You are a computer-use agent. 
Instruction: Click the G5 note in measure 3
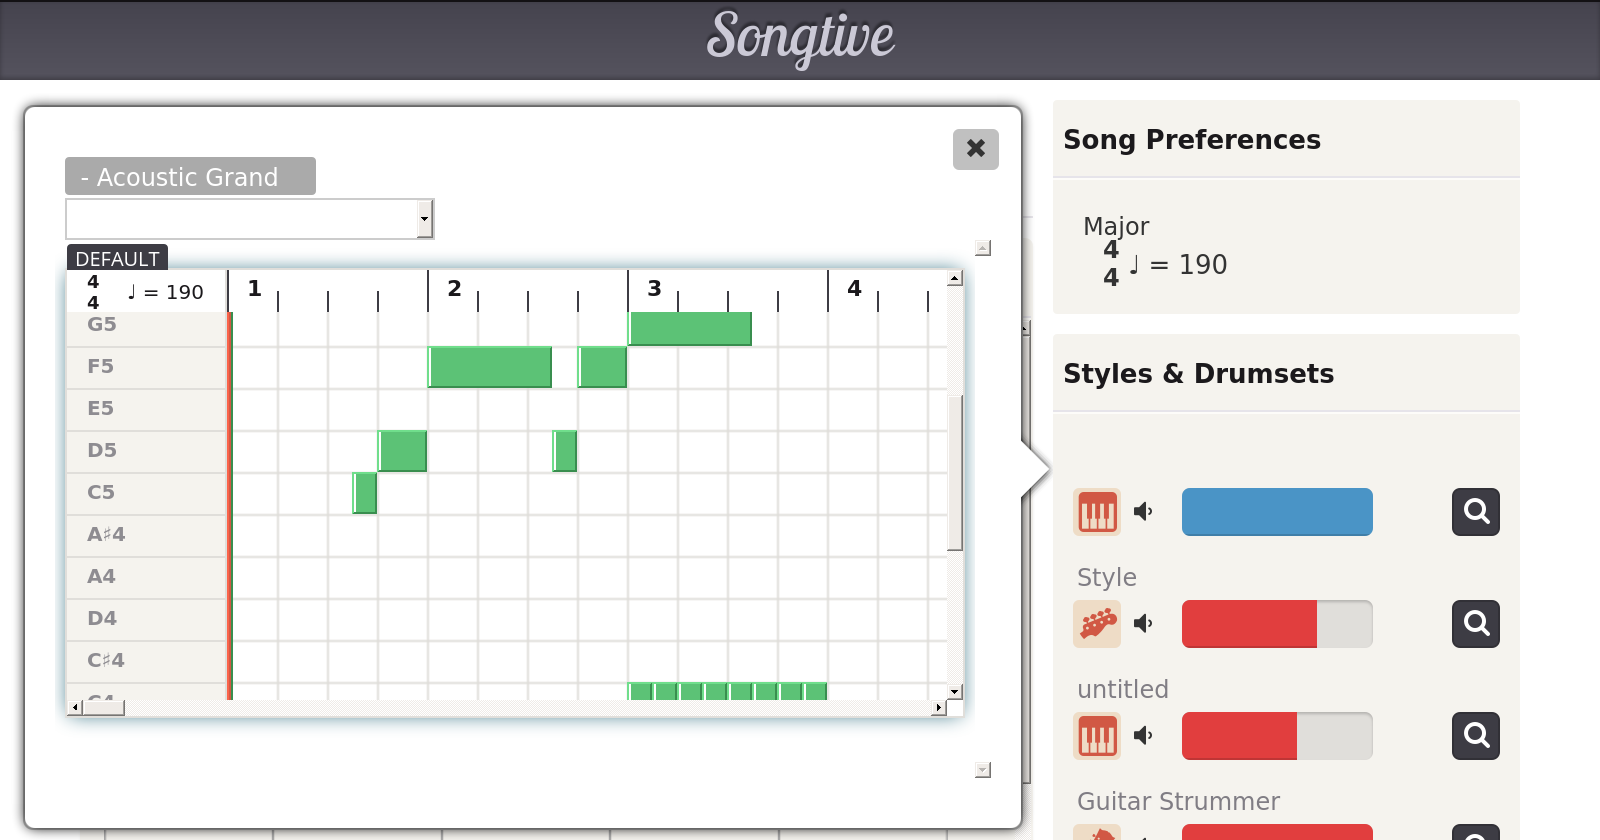coord(690,328)
